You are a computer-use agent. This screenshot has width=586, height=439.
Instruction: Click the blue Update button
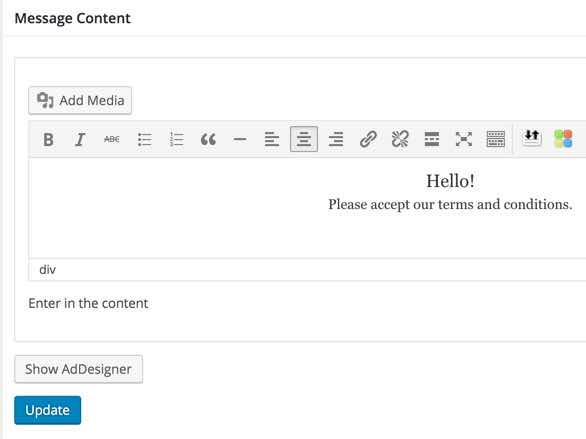point(47,410)
